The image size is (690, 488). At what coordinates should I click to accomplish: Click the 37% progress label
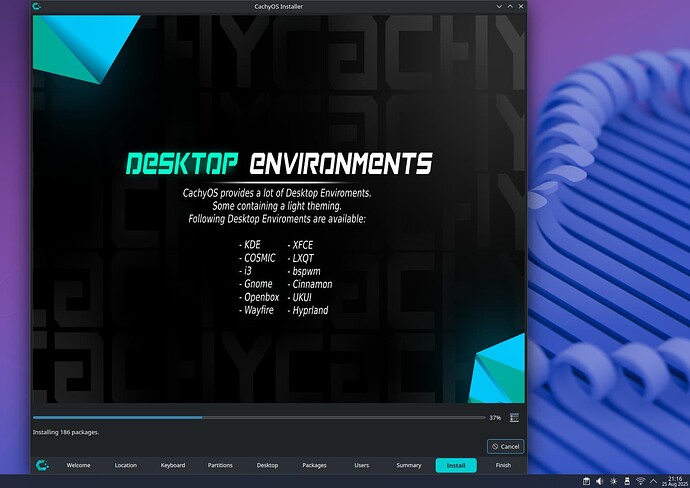pos(495,418)
